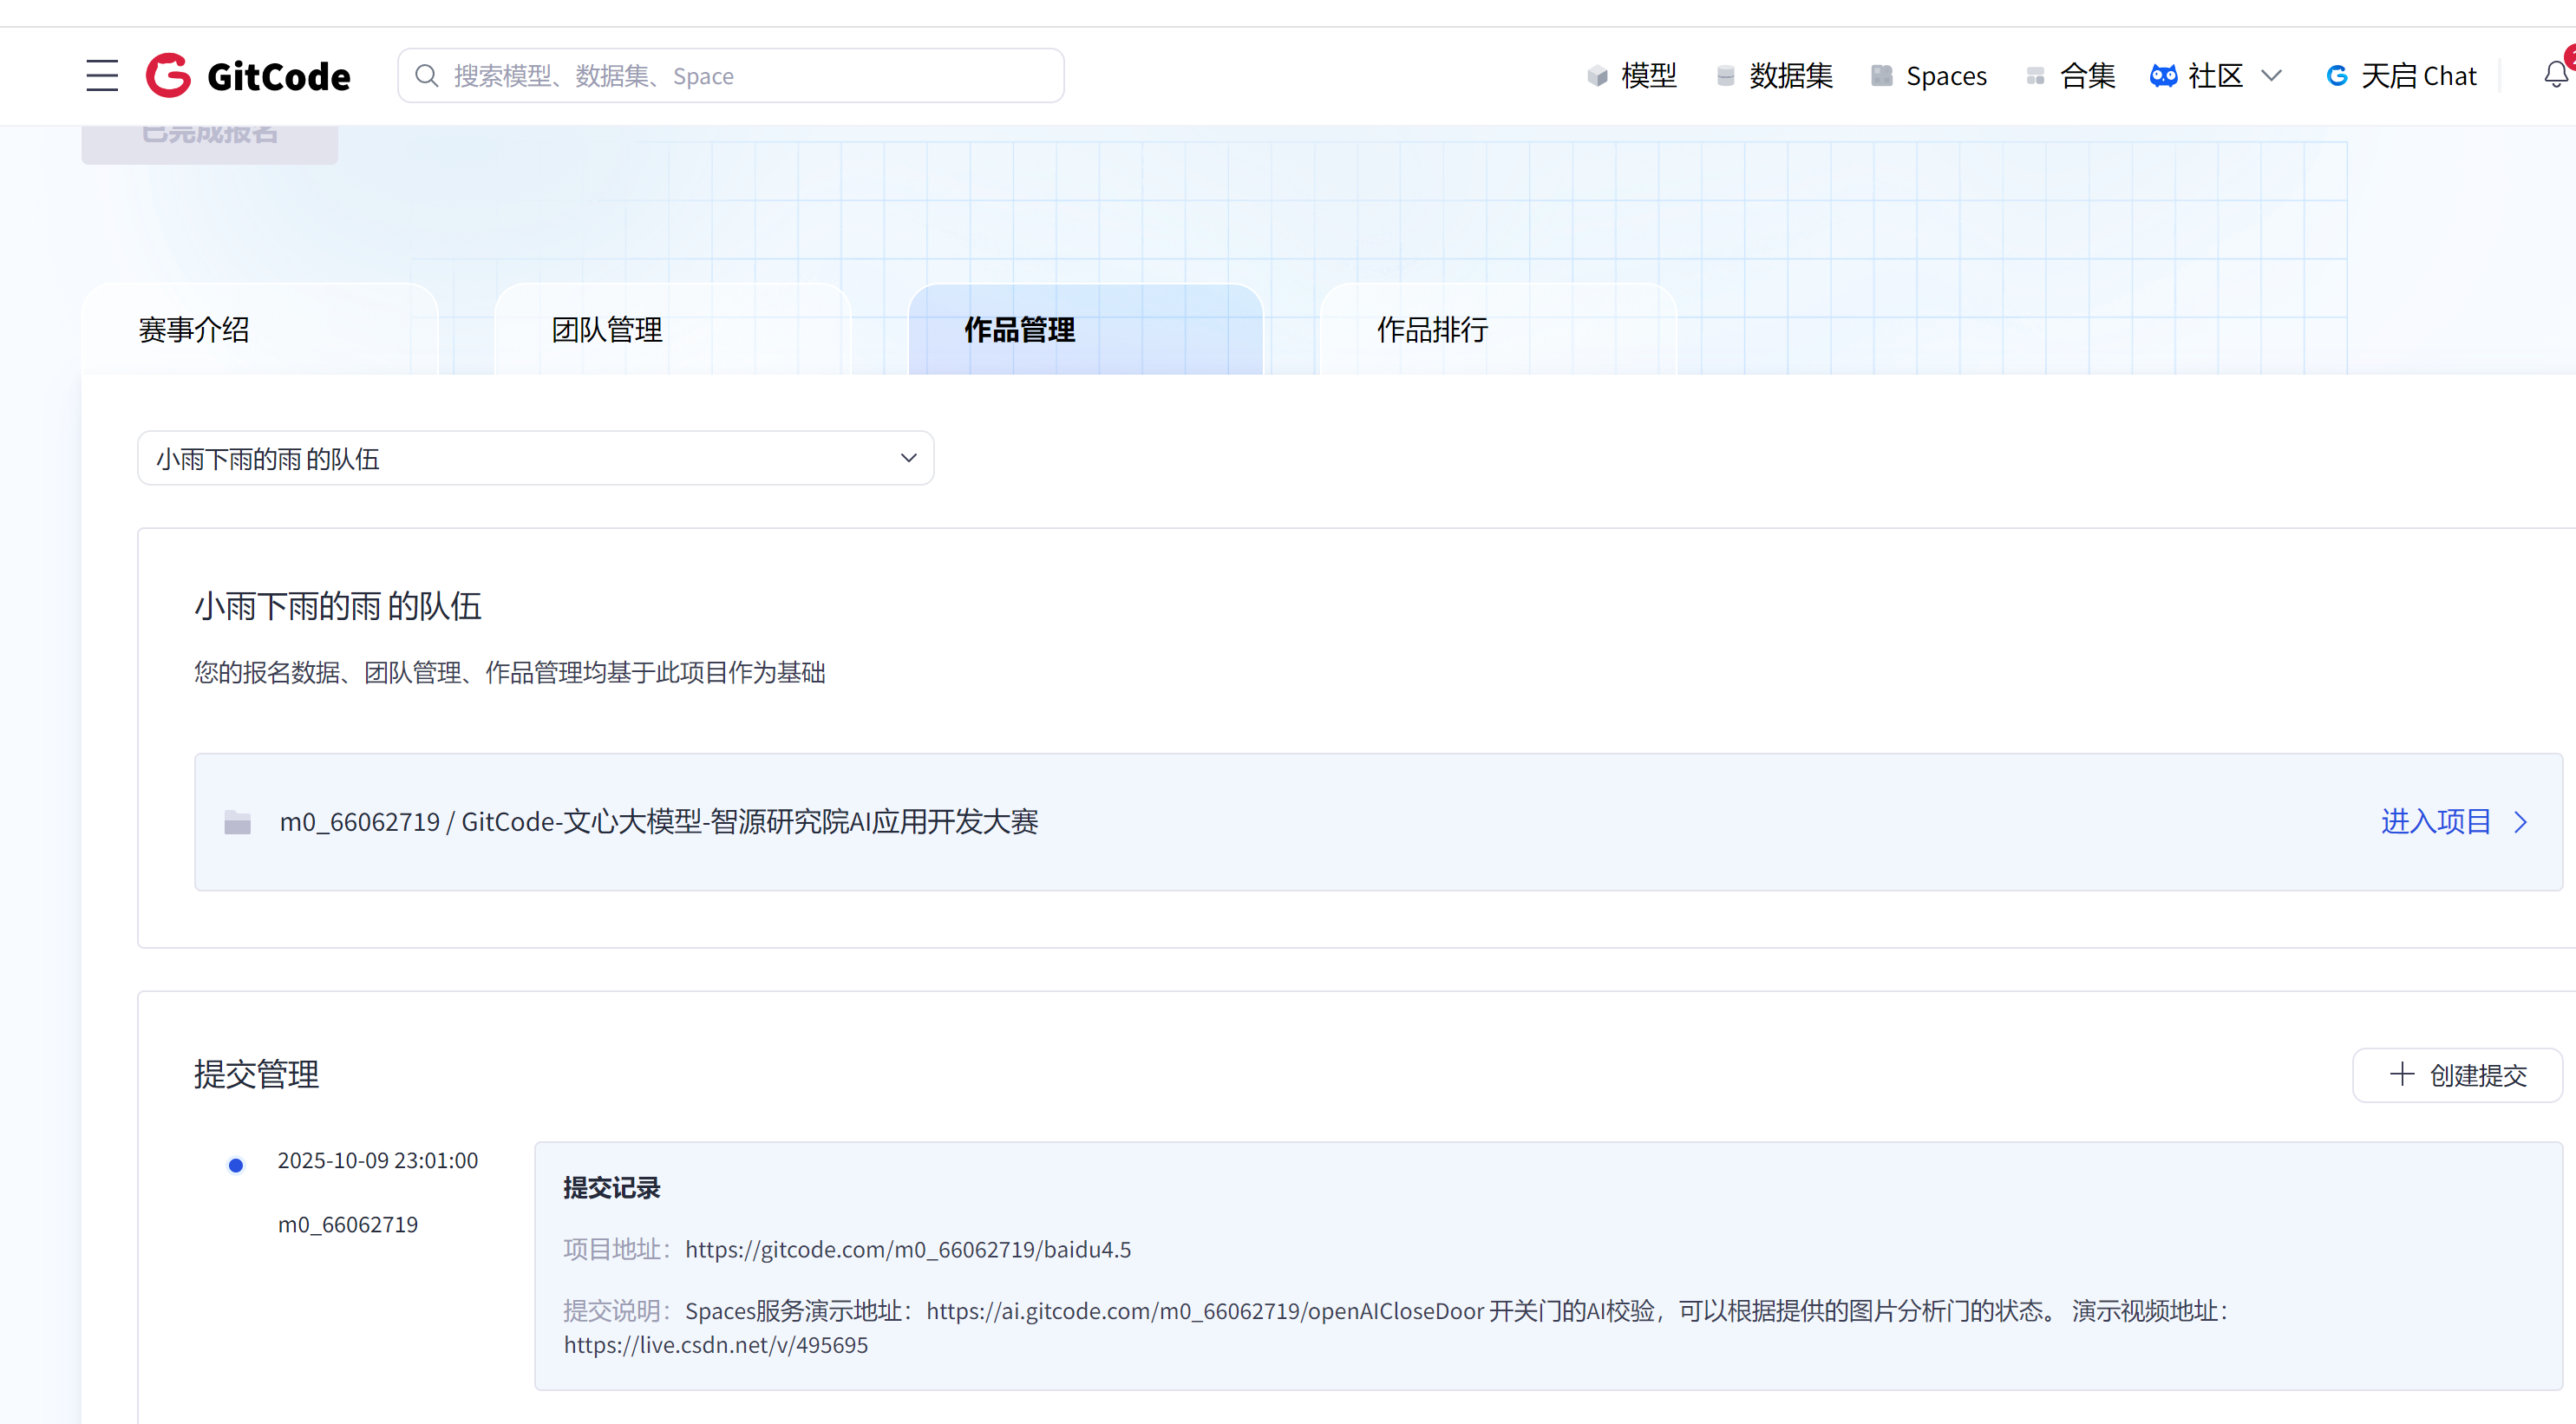Click the 合集 collection icon
This screenshot has height=1424, width=2576.
click(2035, 76)
